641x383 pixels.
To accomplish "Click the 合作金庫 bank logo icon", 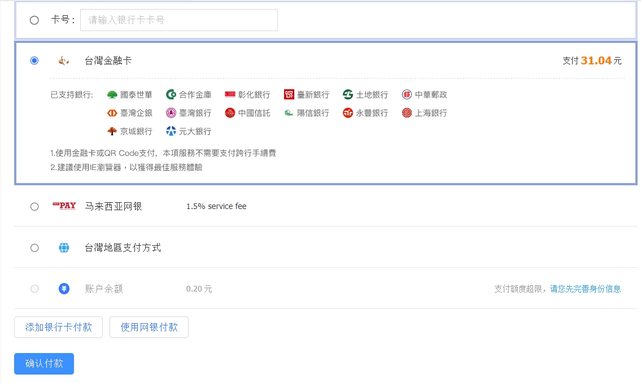I will click(171, 95).
